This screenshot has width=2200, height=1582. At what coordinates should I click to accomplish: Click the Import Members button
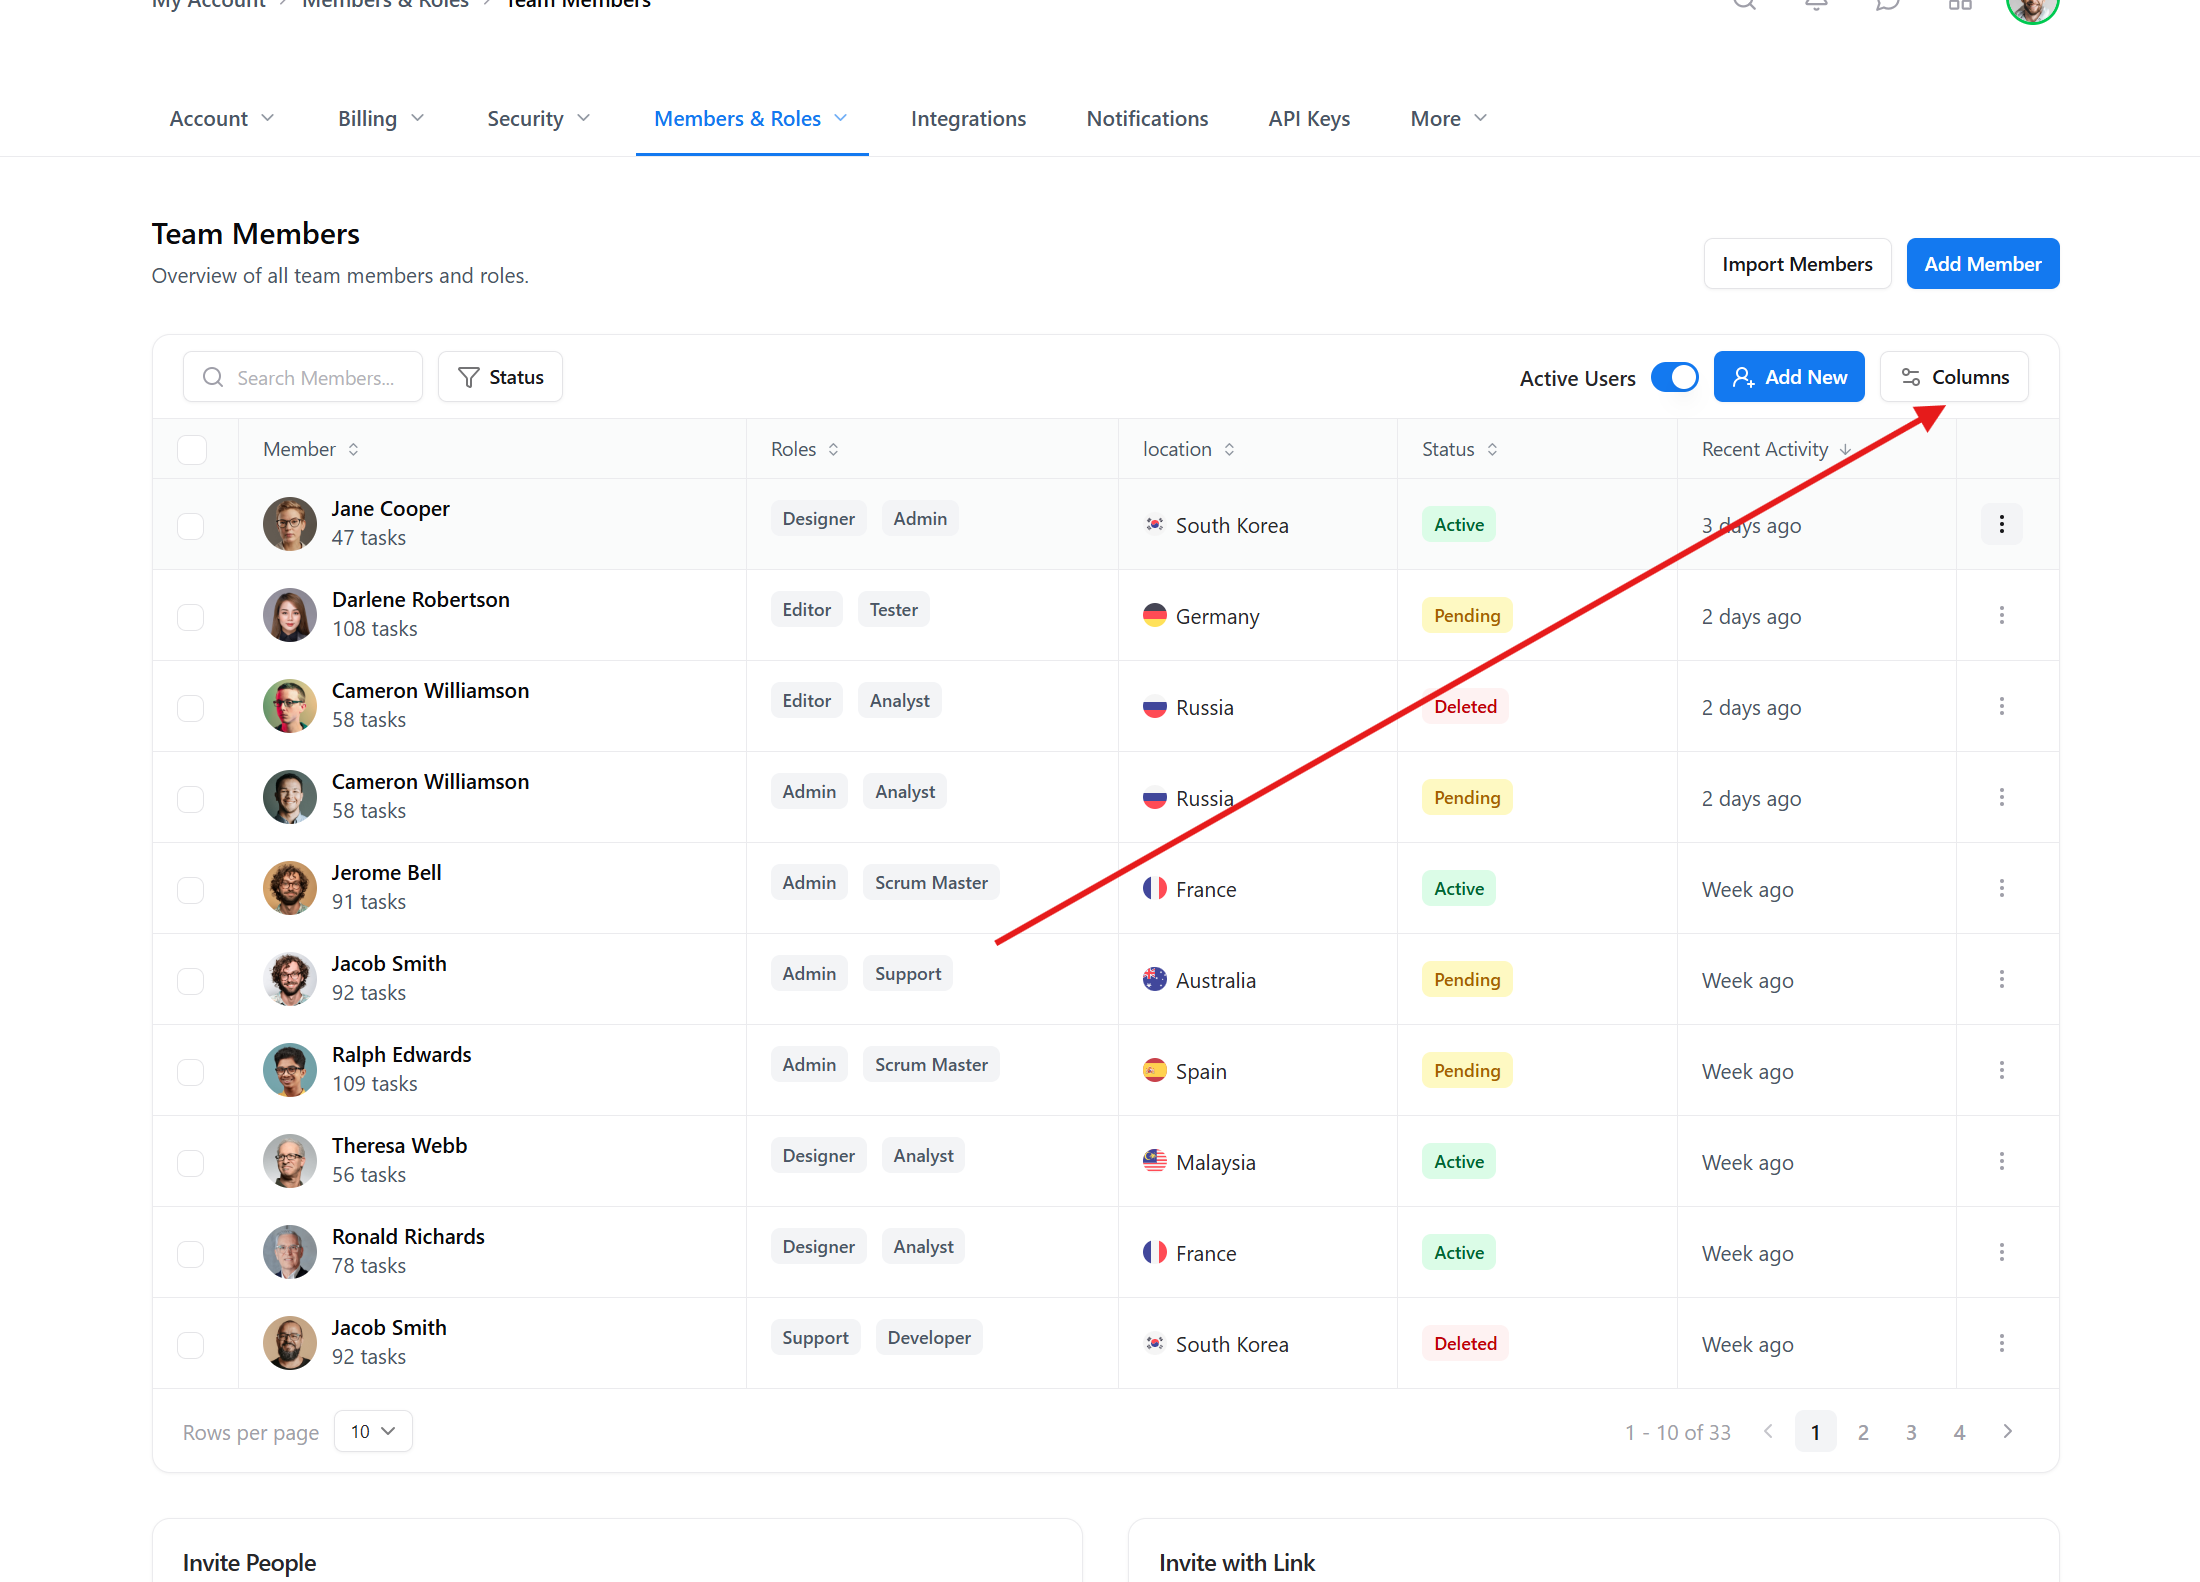(x=1796, y=264)
